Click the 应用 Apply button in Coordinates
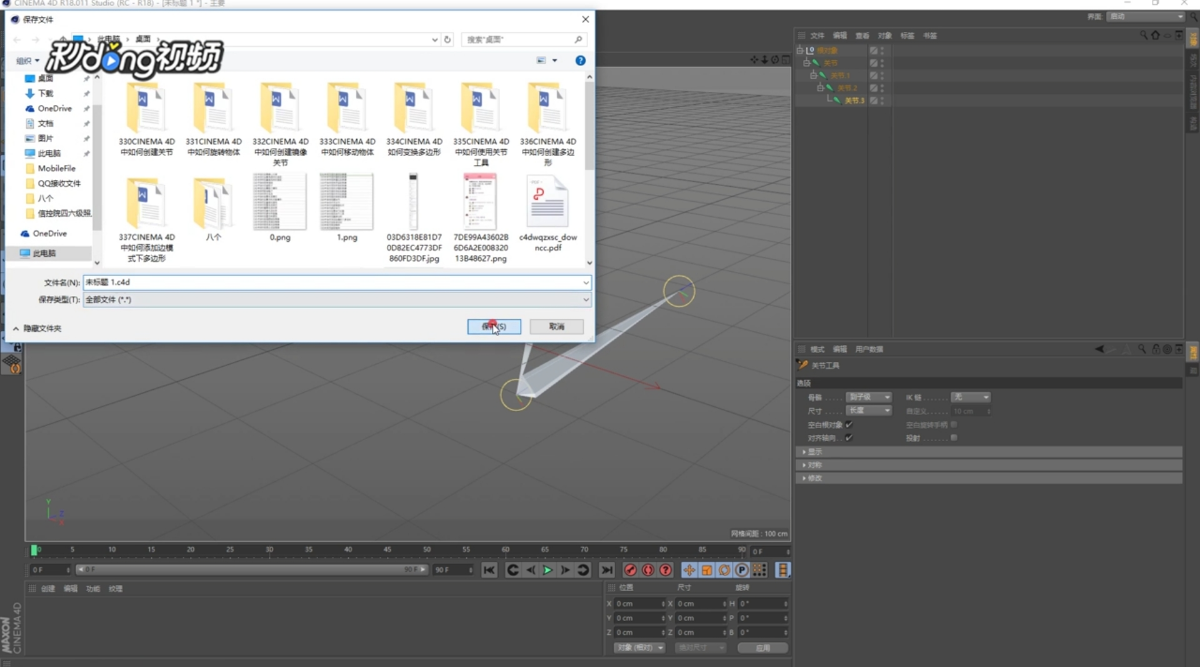The image size is (1200, 667). click(x=762, y=648)
